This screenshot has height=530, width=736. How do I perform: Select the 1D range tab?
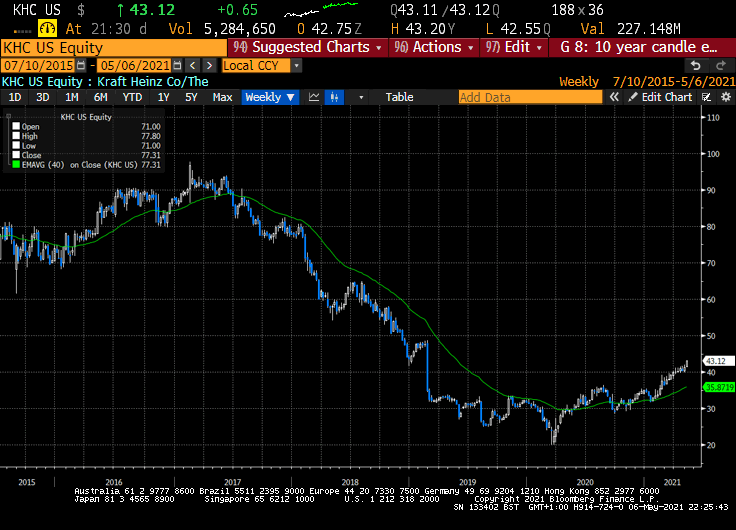[15, 97]
